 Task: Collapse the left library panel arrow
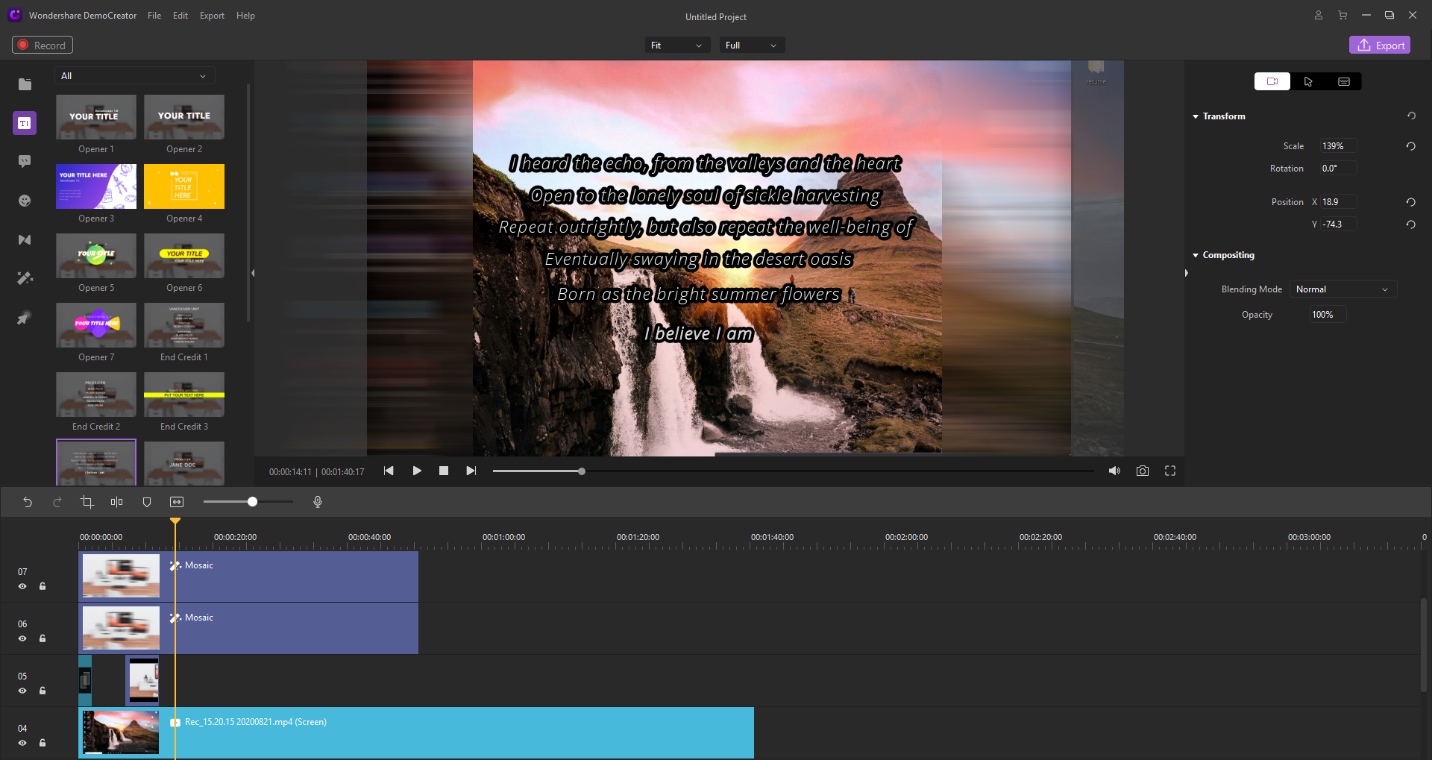coord(252,273)
